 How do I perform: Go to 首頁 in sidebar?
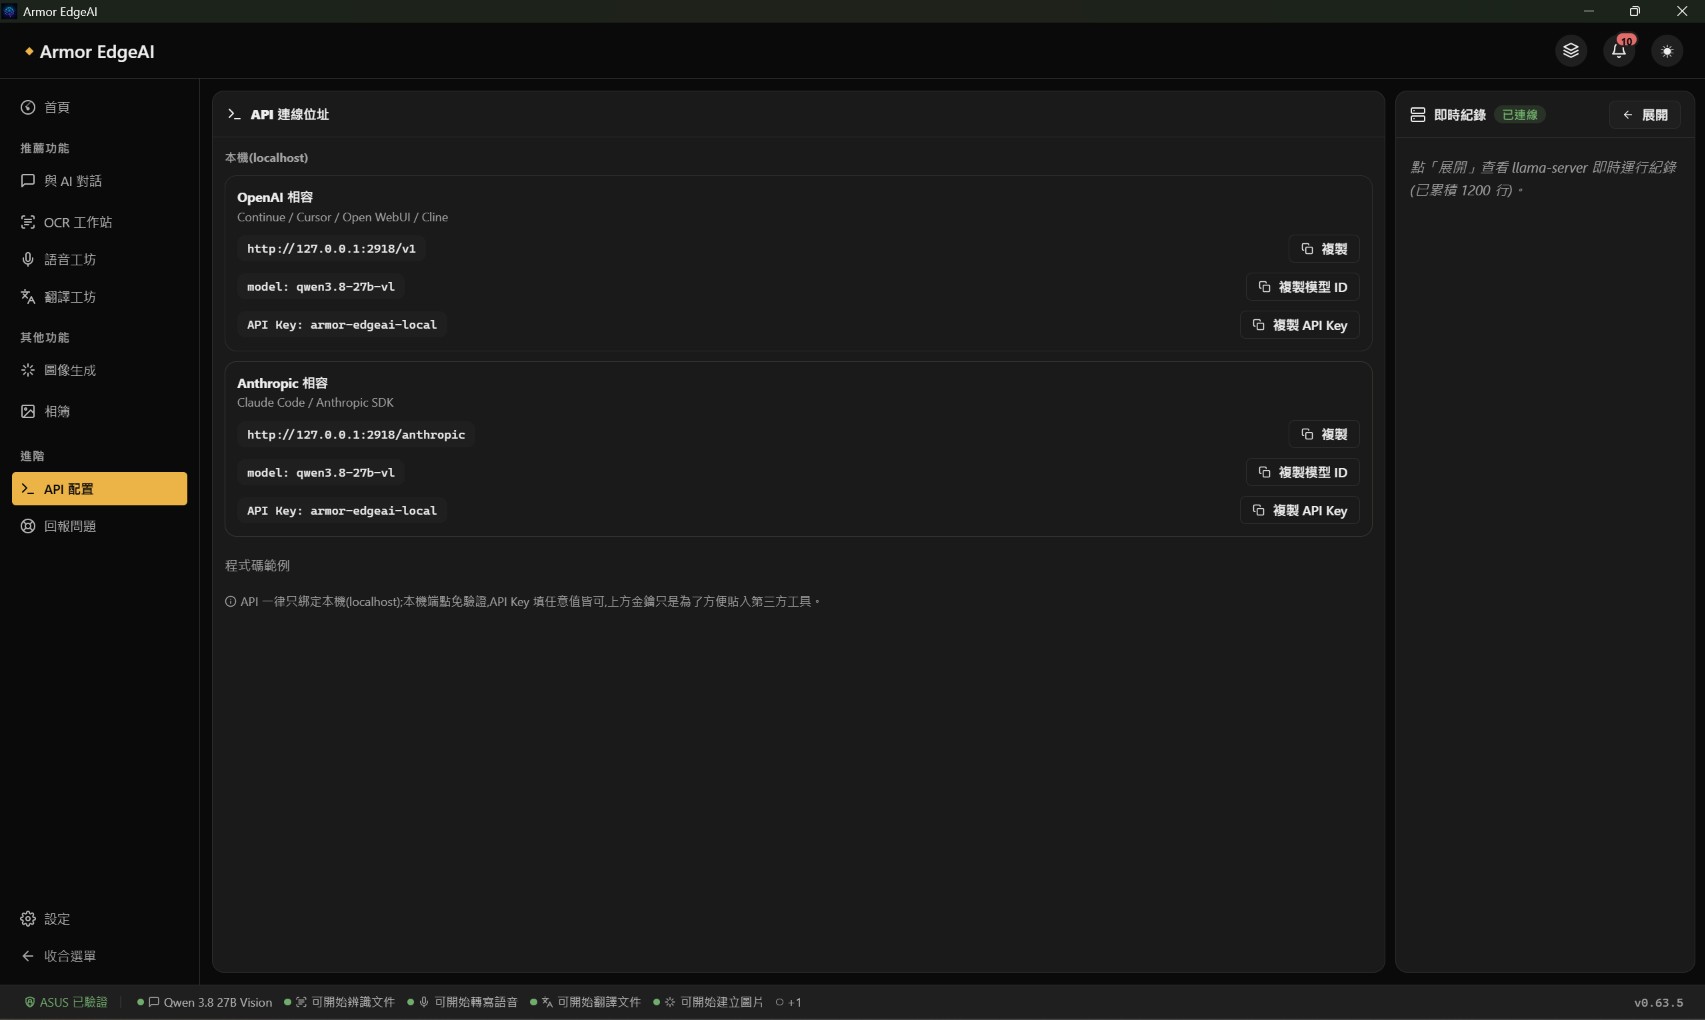point(99,107)
